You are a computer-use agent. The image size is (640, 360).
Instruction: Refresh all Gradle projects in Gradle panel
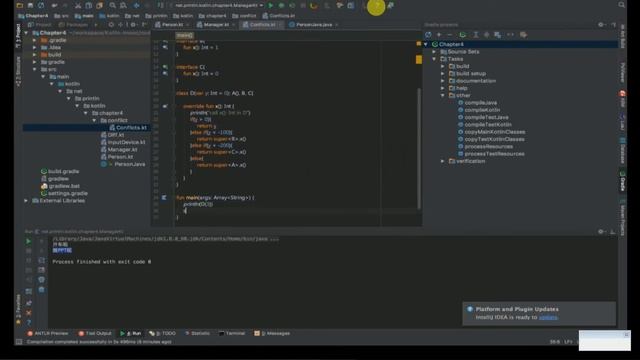pos(428,35)
